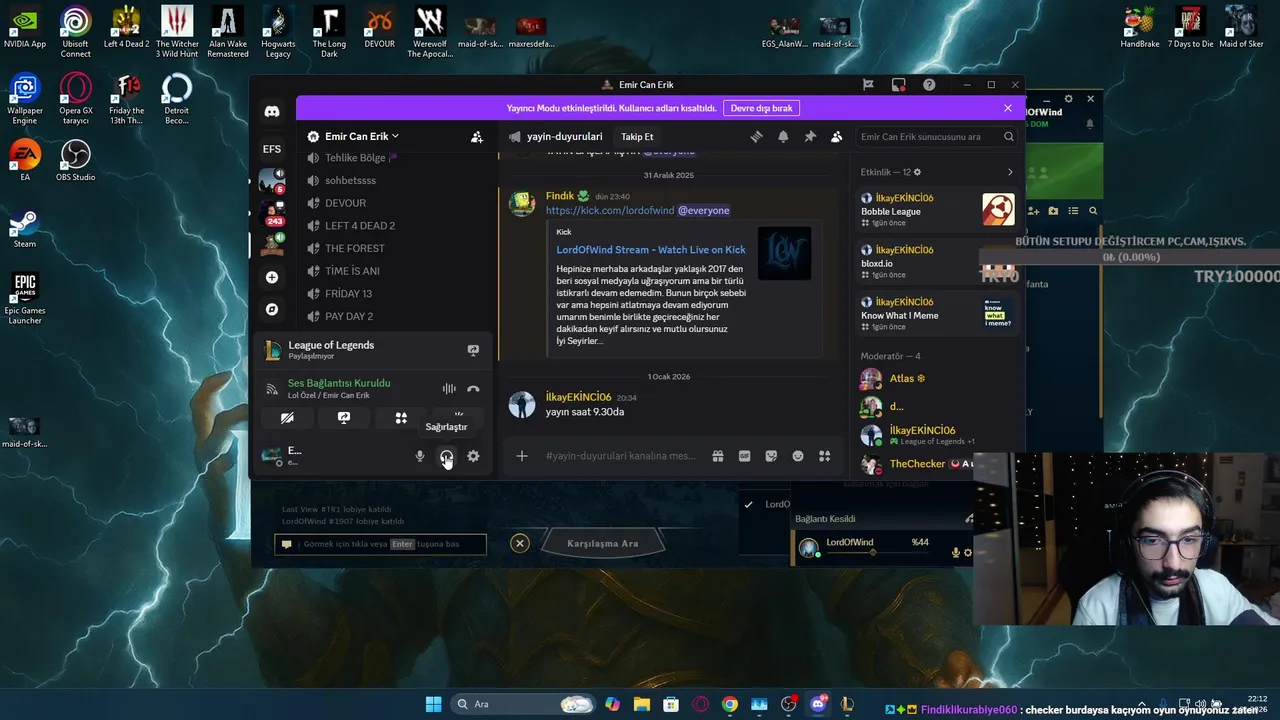Viewport: 1280px width, 720px height.
Task: Deafen audio with the headphones icon
Action: point(446,456)
